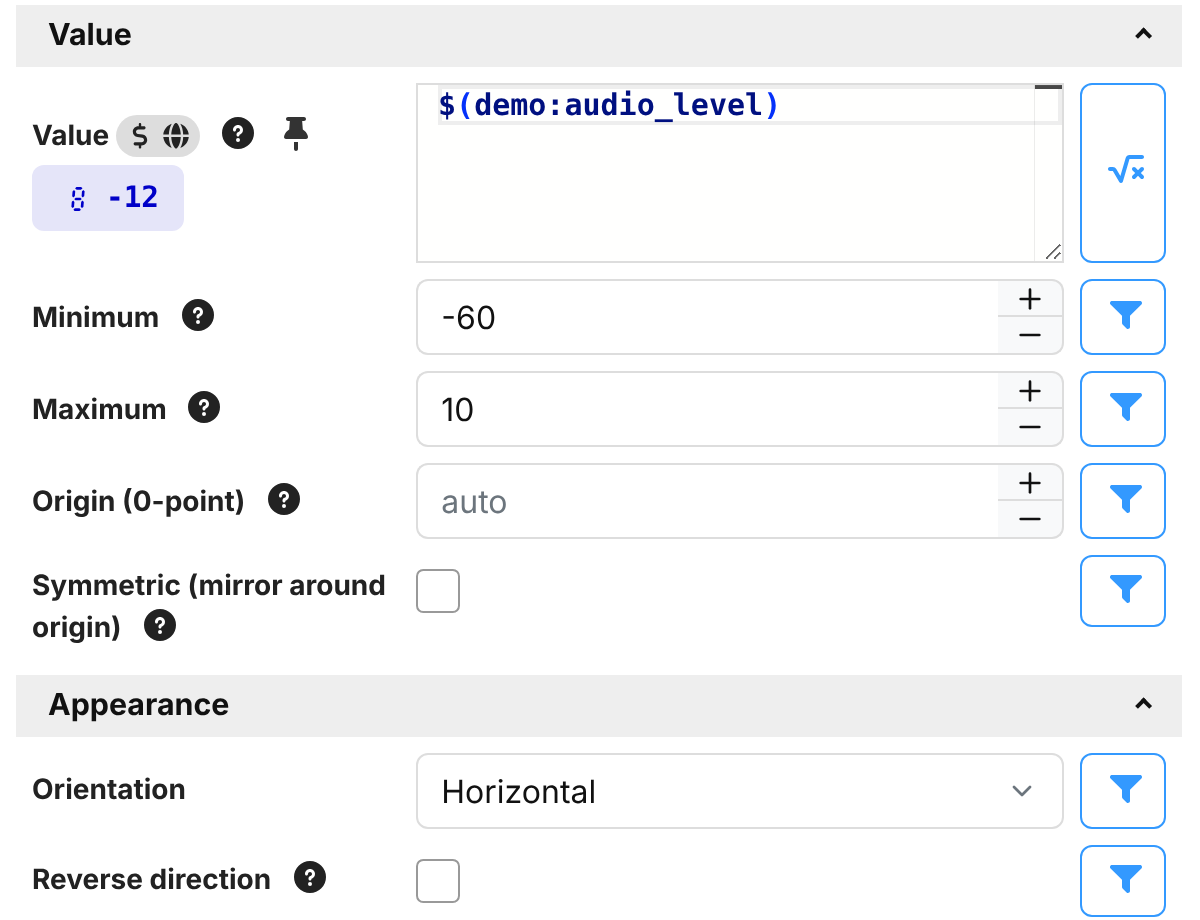
Task: Toggle expression mode with square-root button
Action: [x=1123, y=173]
